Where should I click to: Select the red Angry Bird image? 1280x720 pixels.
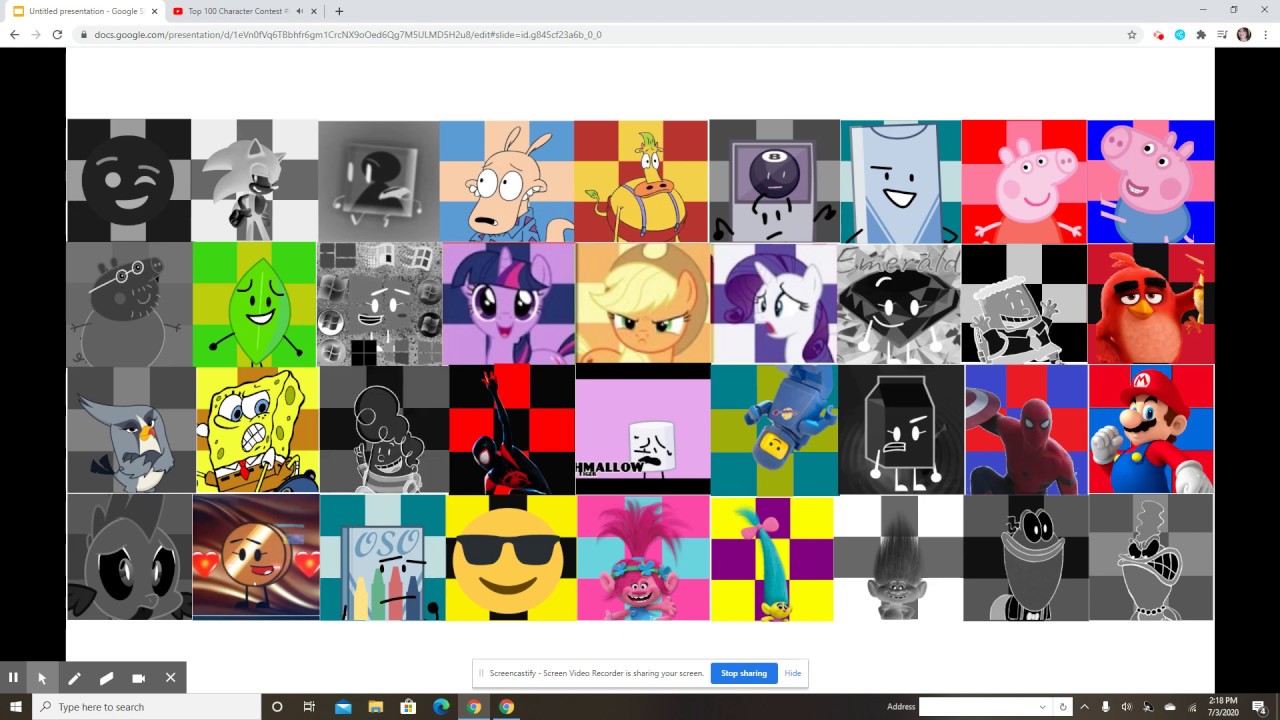[x=1151, y=304]
